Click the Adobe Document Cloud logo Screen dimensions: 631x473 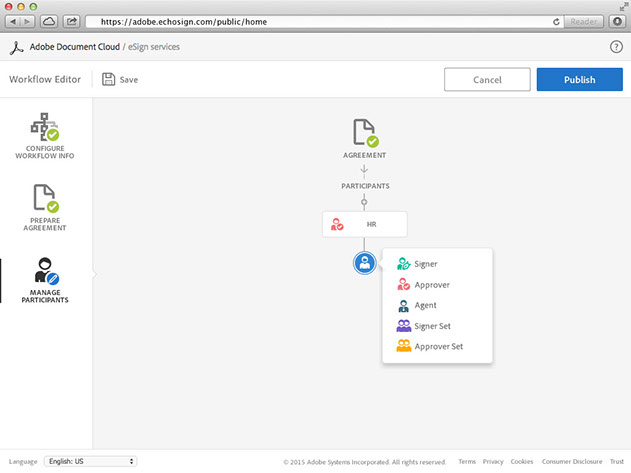[16, 47]
